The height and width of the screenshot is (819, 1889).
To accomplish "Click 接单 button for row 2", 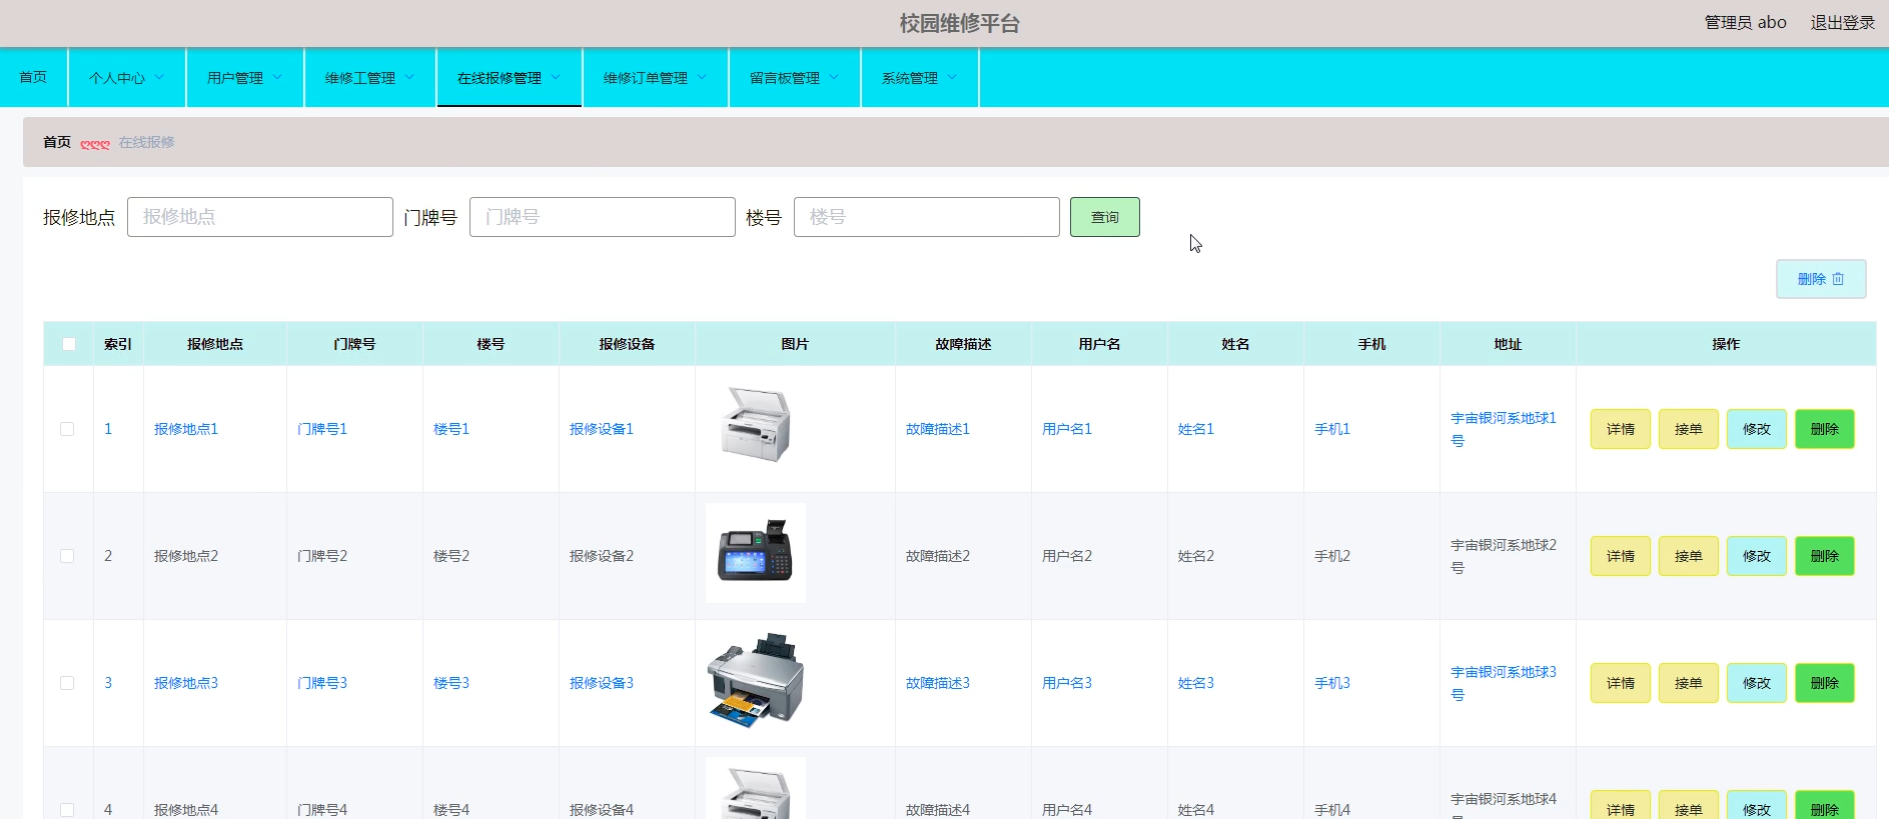I will click(1688, 556).
